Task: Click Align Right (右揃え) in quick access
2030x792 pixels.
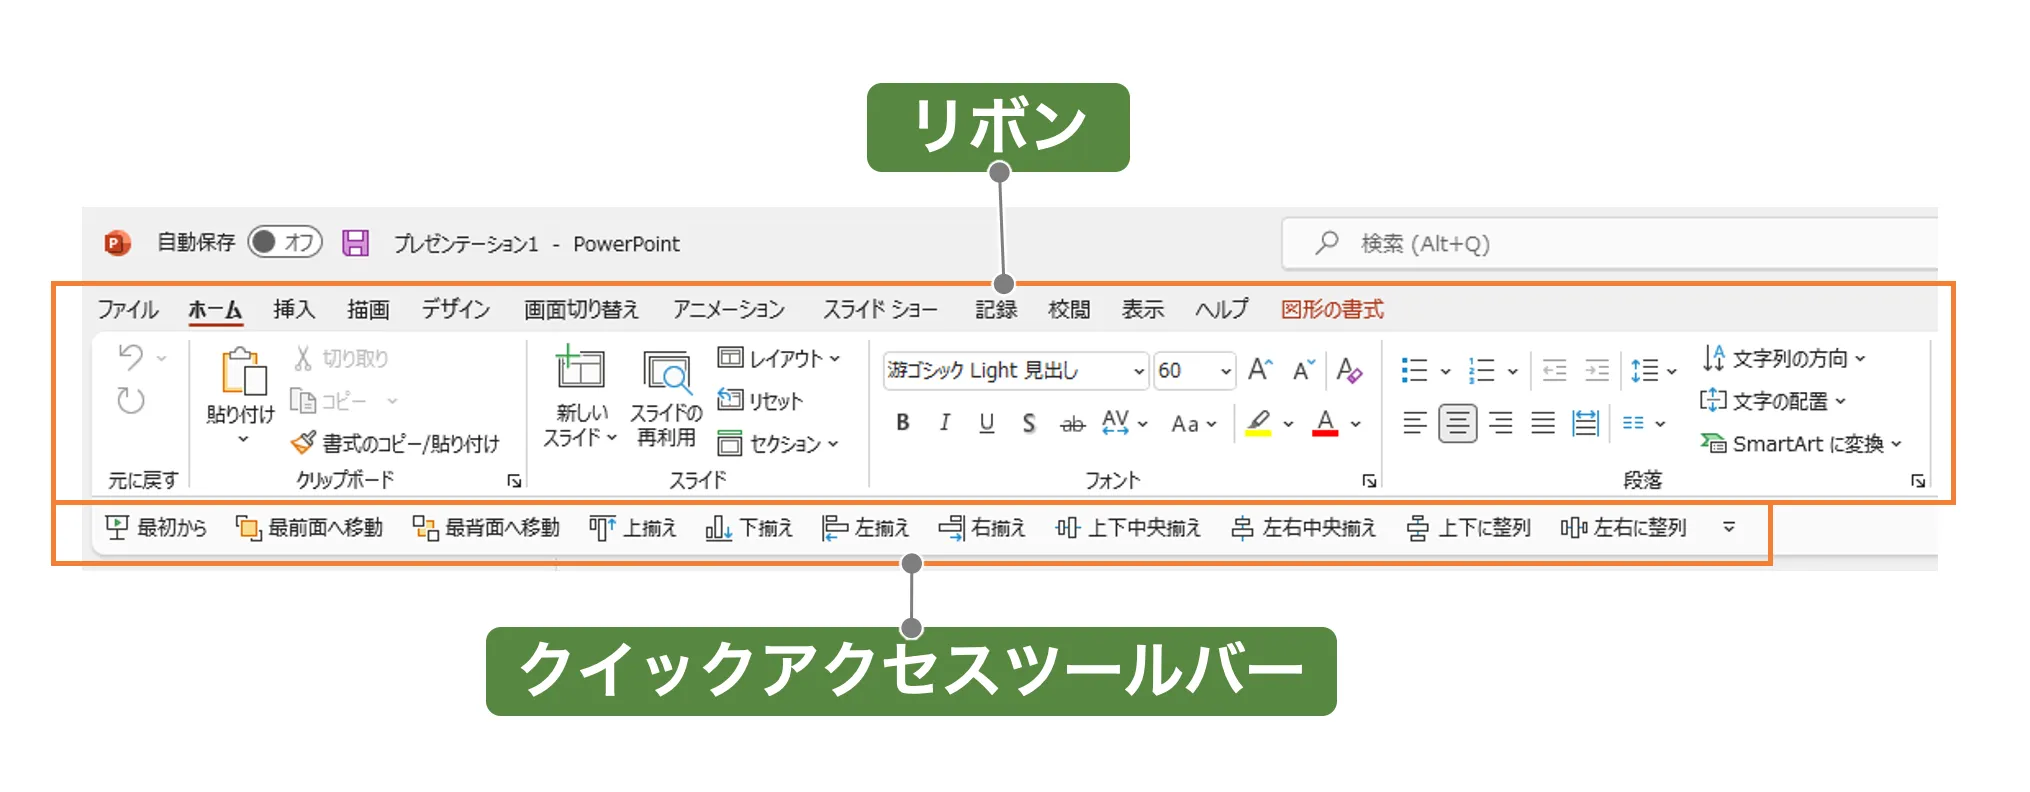Action: (x=982, y=527)
